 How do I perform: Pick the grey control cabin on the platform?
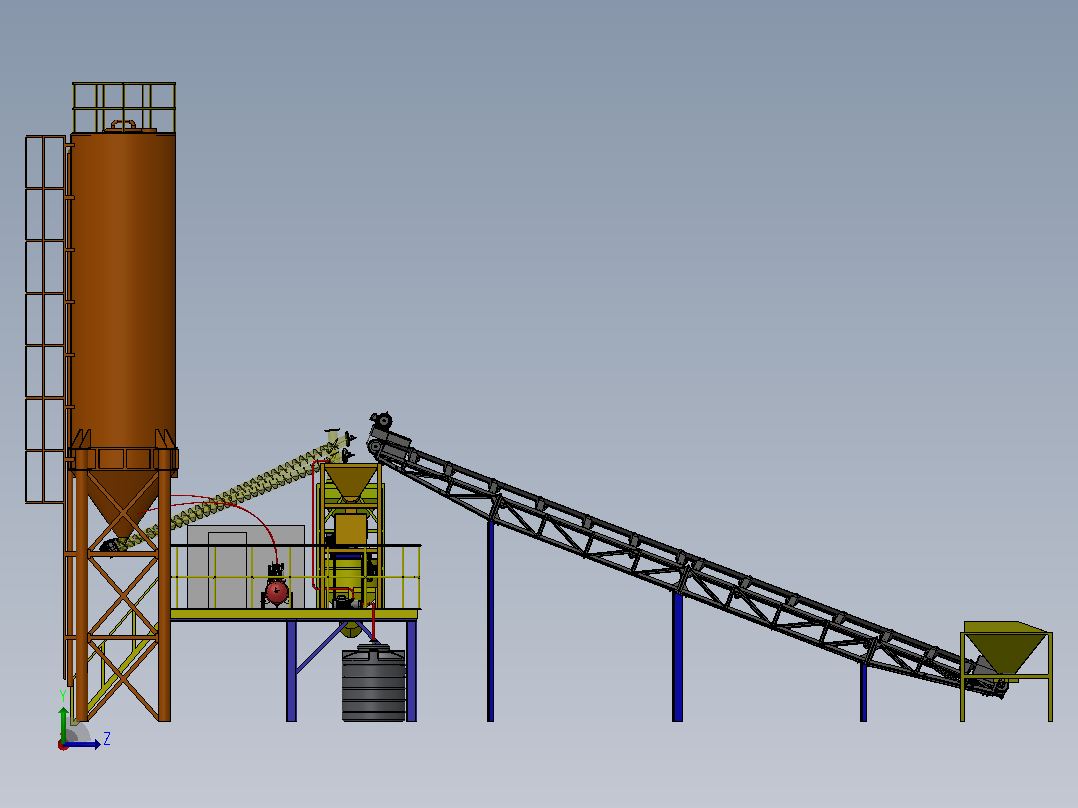point(245,567)
